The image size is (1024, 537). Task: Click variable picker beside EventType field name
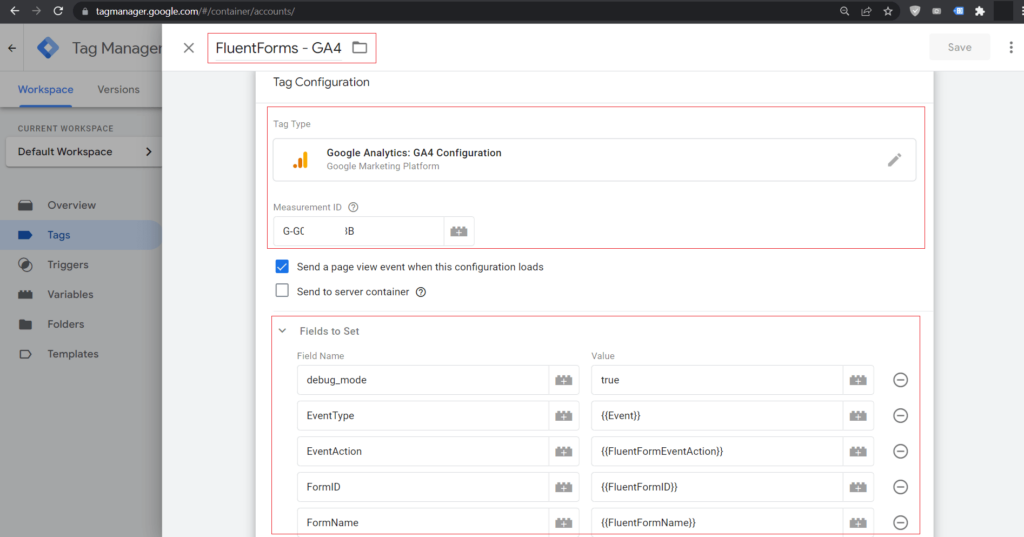coord(564,415)
